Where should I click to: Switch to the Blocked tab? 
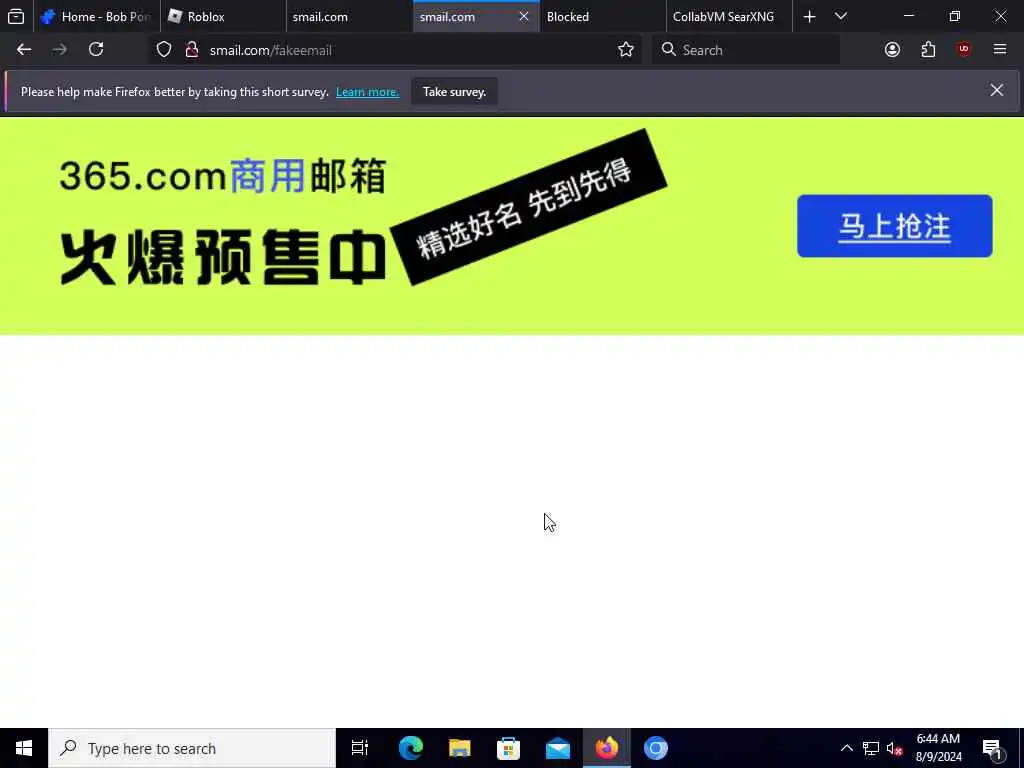coord(603,16)
